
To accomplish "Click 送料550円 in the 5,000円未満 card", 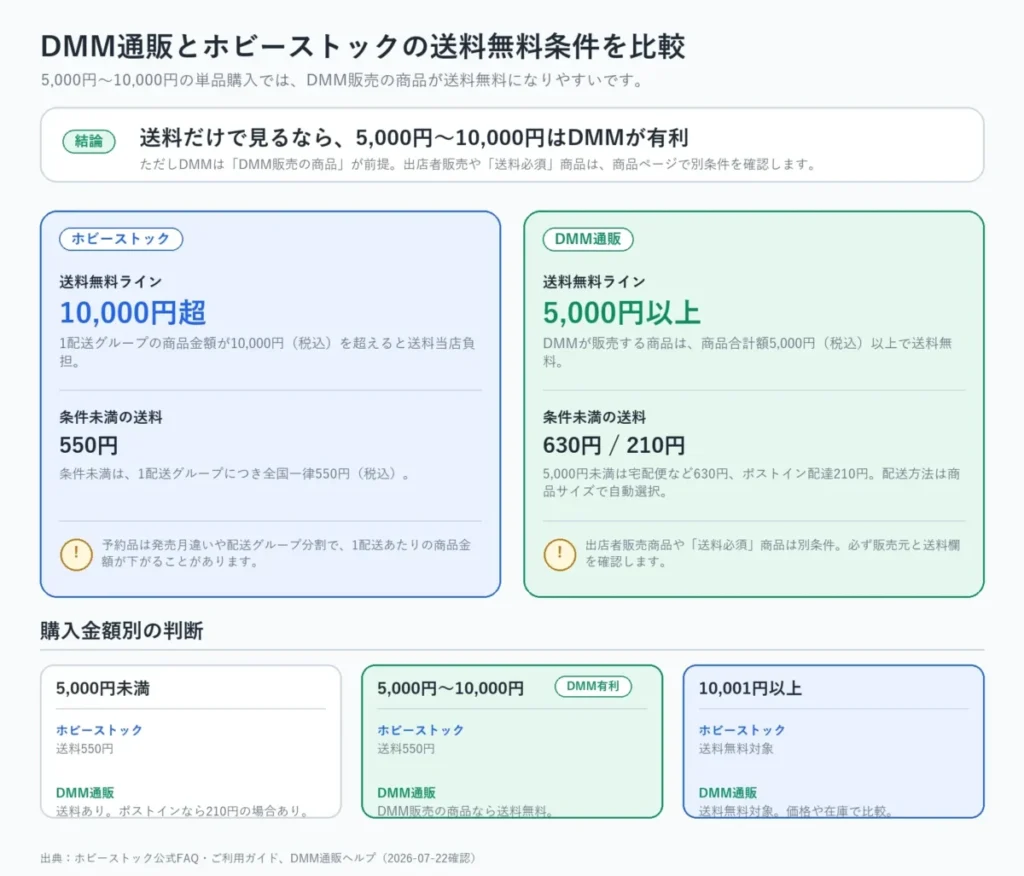I will (x=84, y=749).
